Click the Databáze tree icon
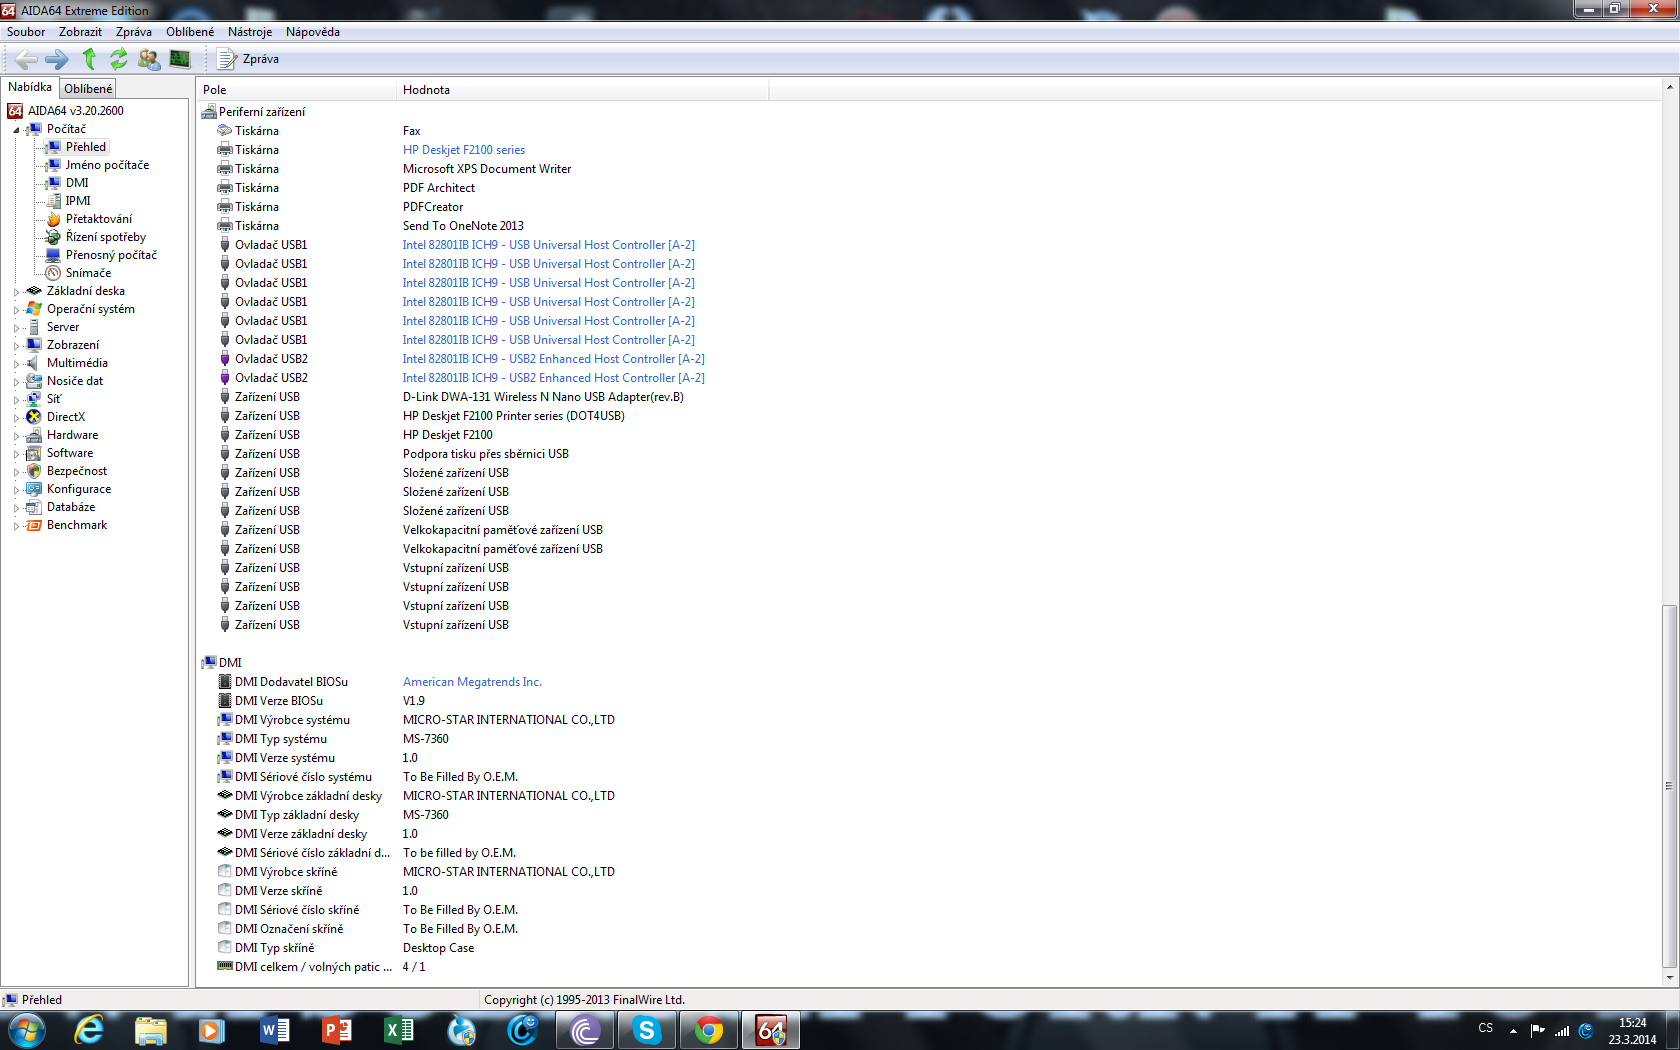Viewport: 1680px width, 1050px height. click(x=34, y=507)
